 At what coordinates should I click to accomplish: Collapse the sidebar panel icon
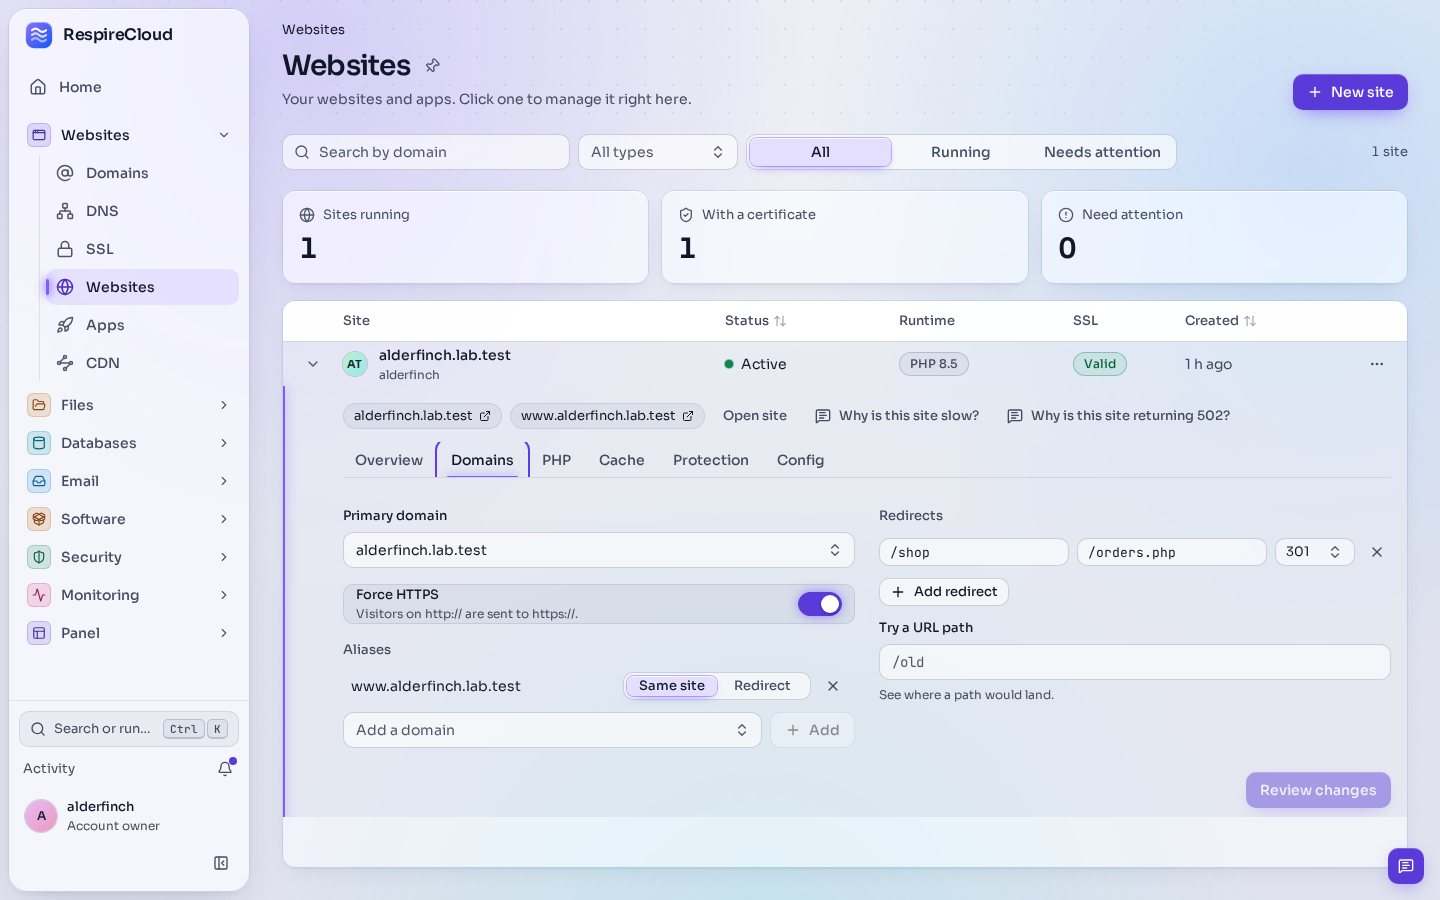[x=221, y=863]
